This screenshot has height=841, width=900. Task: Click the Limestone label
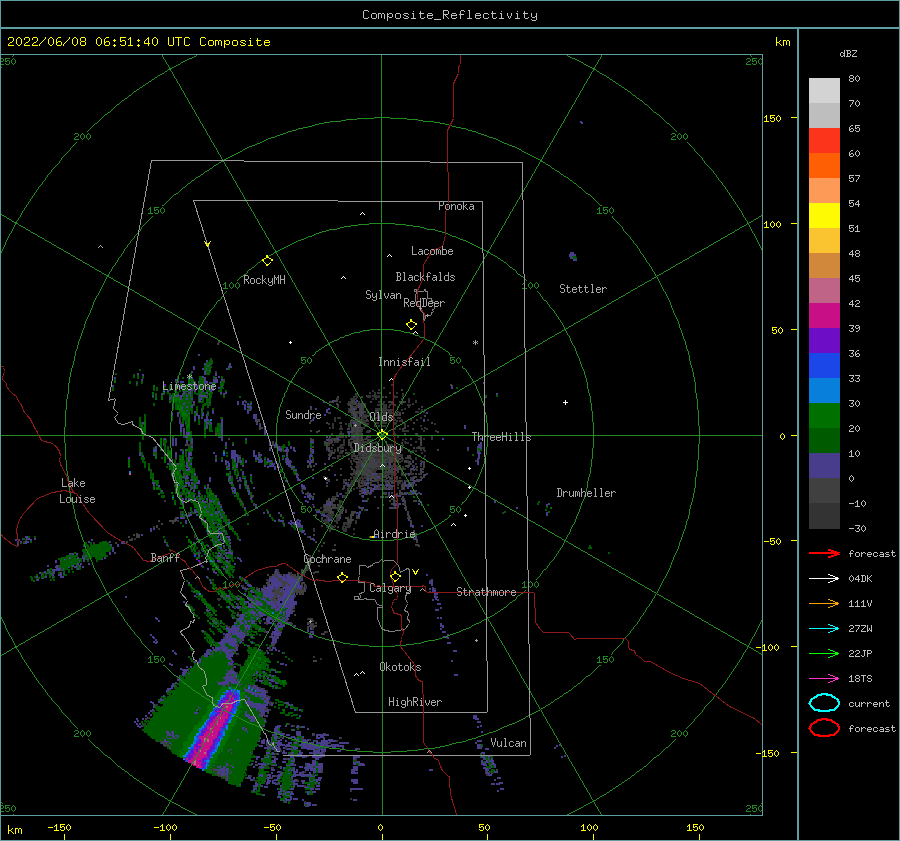189,386
